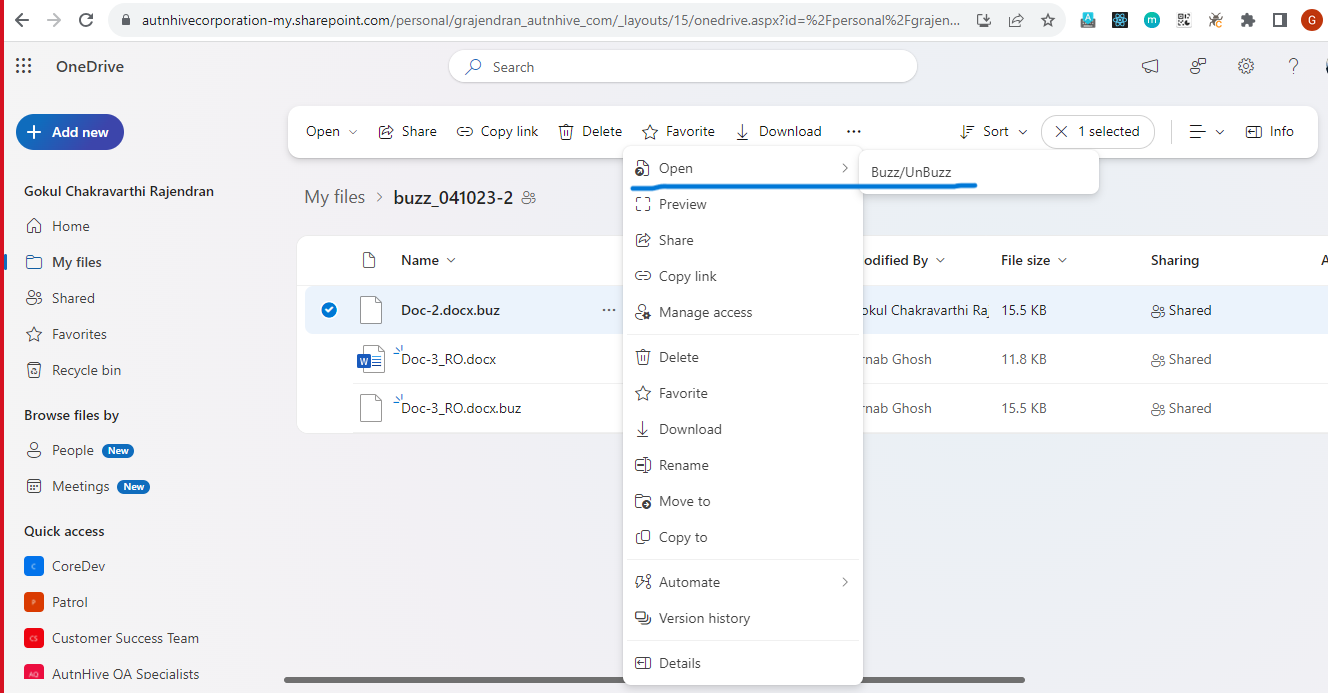This screenshot has width=1328, height=693.
Task: Open the Settings gear icon
Action: [1245, 66]
